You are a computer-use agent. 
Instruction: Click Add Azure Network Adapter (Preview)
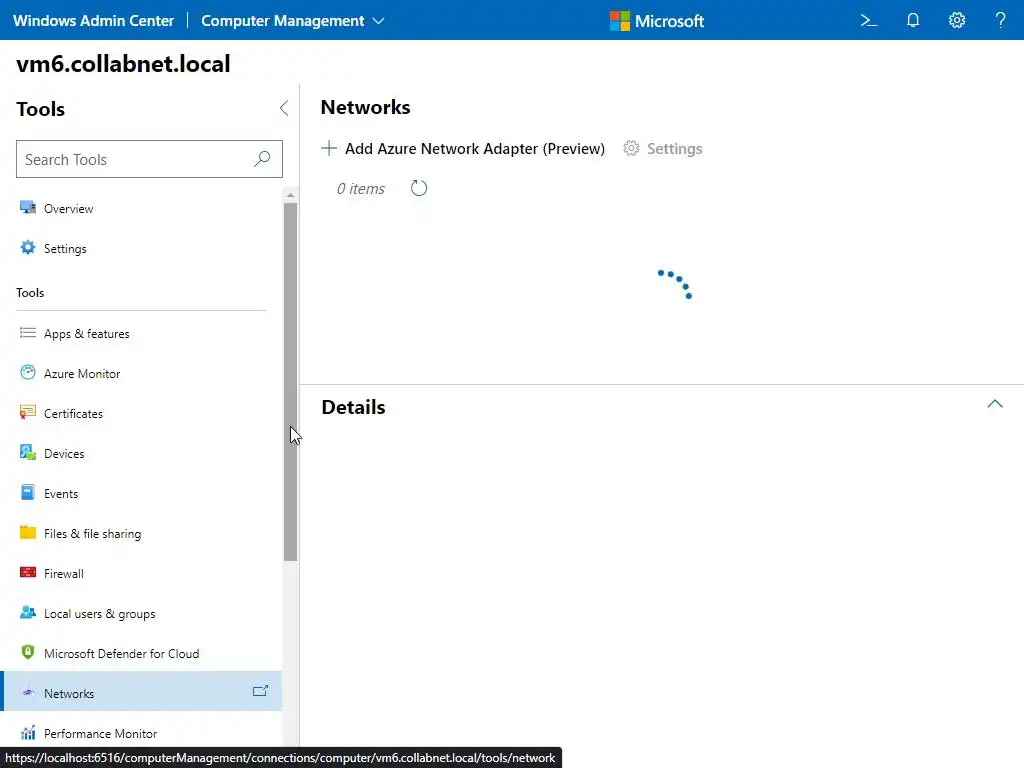[463, 149]
